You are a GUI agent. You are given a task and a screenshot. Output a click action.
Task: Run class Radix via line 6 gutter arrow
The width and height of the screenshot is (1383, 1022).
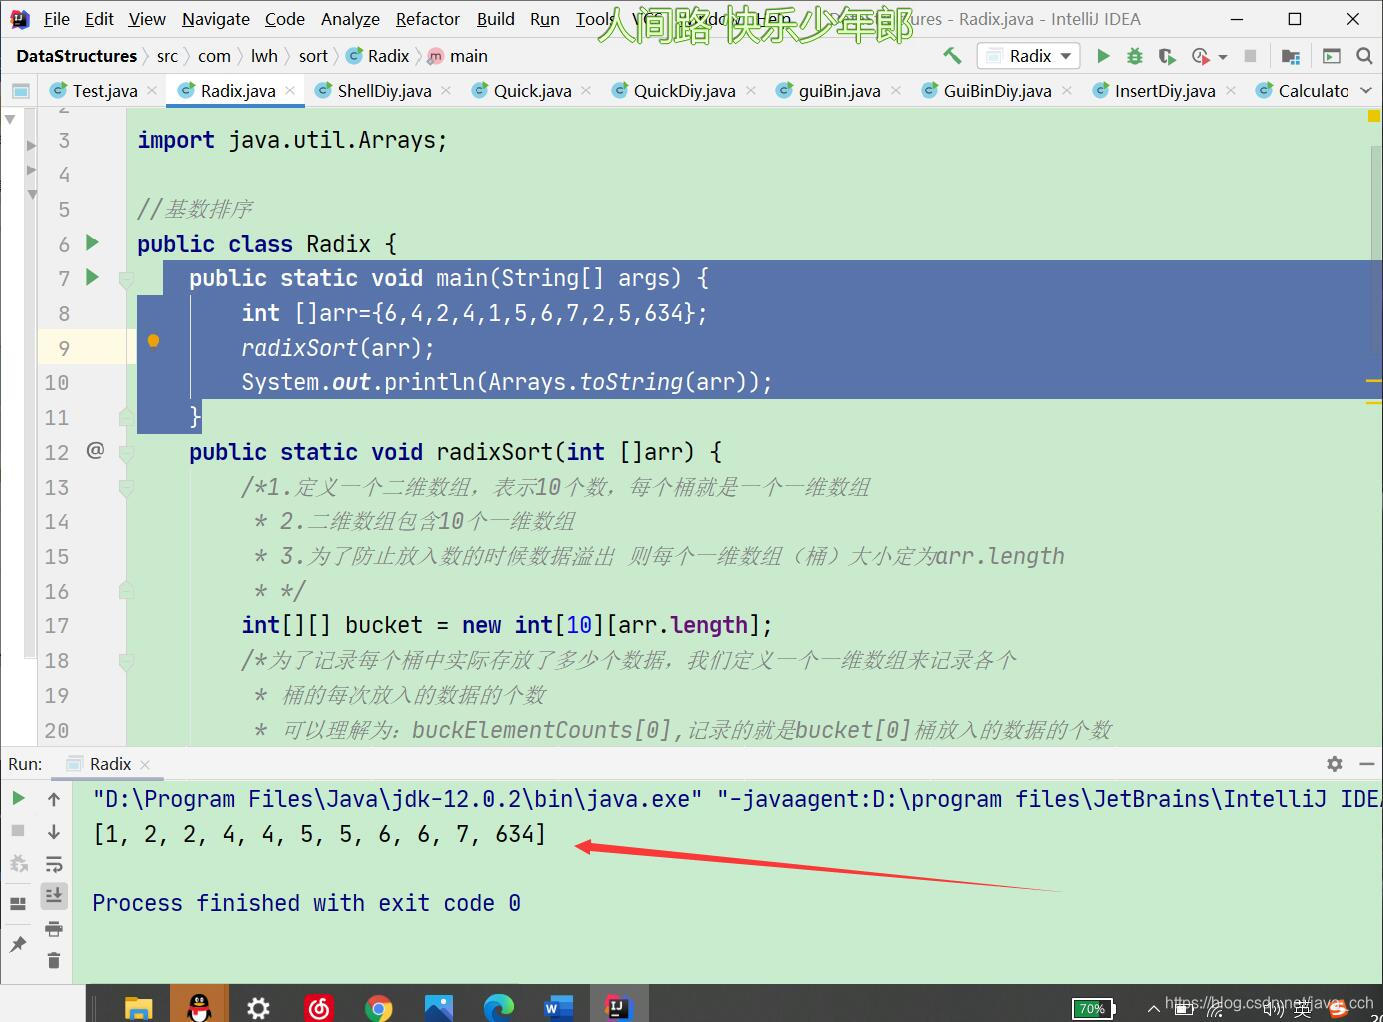93,242
